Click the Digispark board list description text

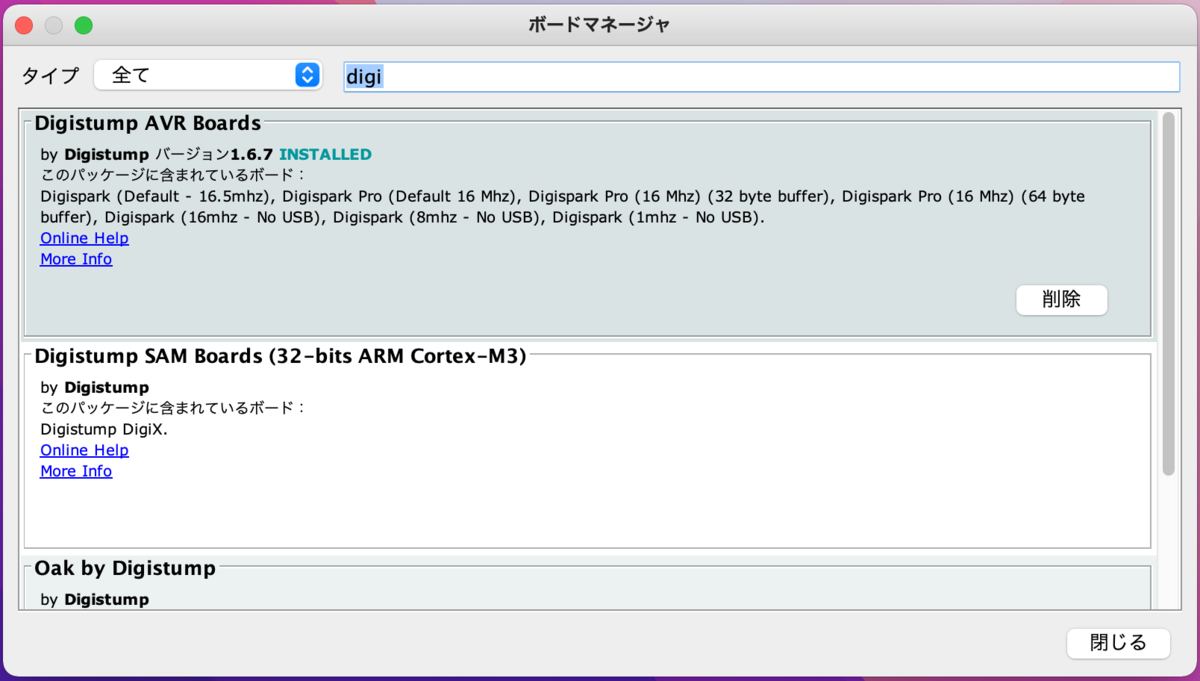coord(563,206)
